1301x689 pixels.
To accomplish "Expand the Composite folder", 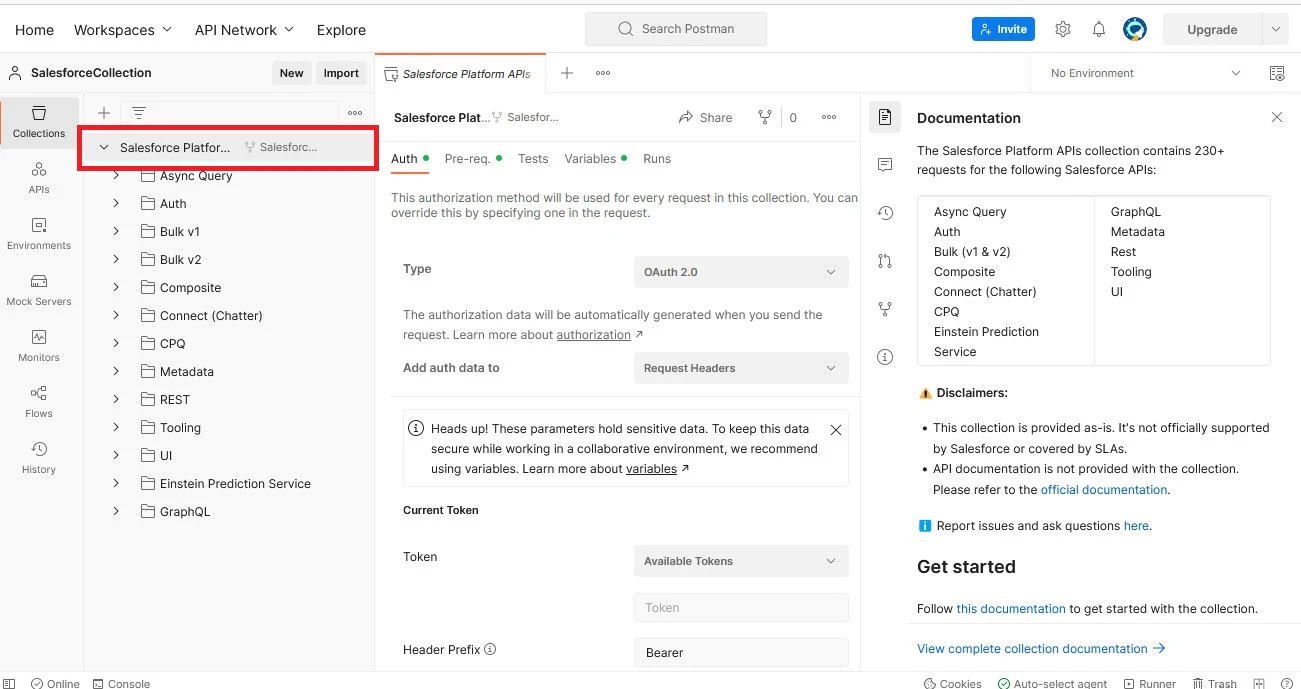I will 116,287.
